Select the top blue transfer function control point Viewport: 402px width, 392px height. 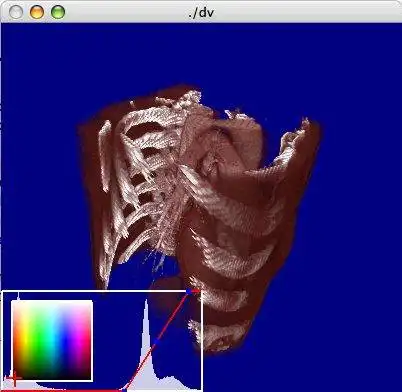[189, 292]
